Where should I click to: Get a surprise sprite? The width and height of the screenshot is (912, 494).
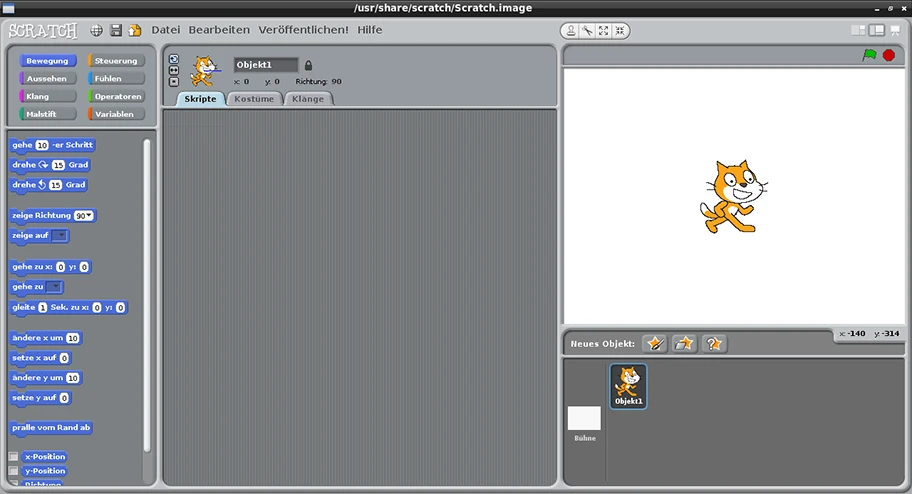pos(714,344)
